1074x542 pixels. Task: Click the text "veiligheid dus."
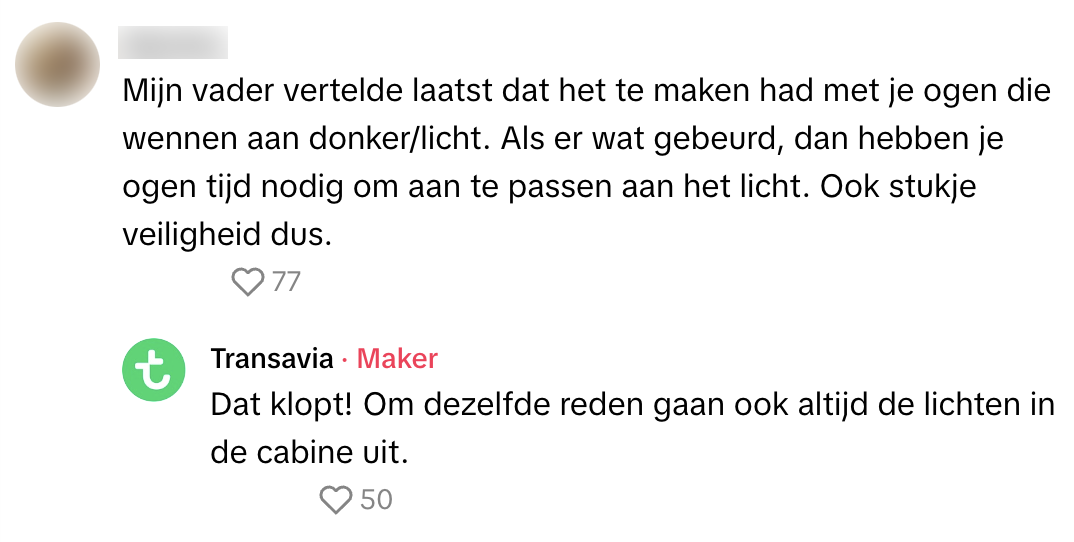point(226,234)
